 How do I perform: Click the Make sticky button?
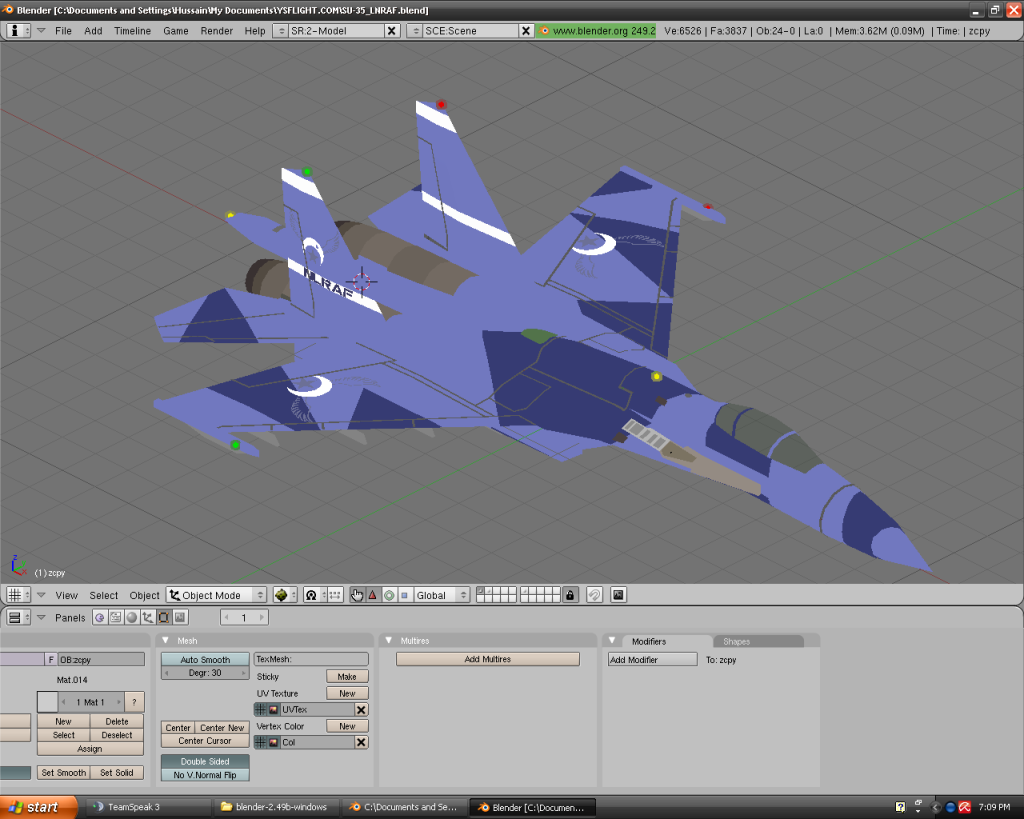[347, 677]
